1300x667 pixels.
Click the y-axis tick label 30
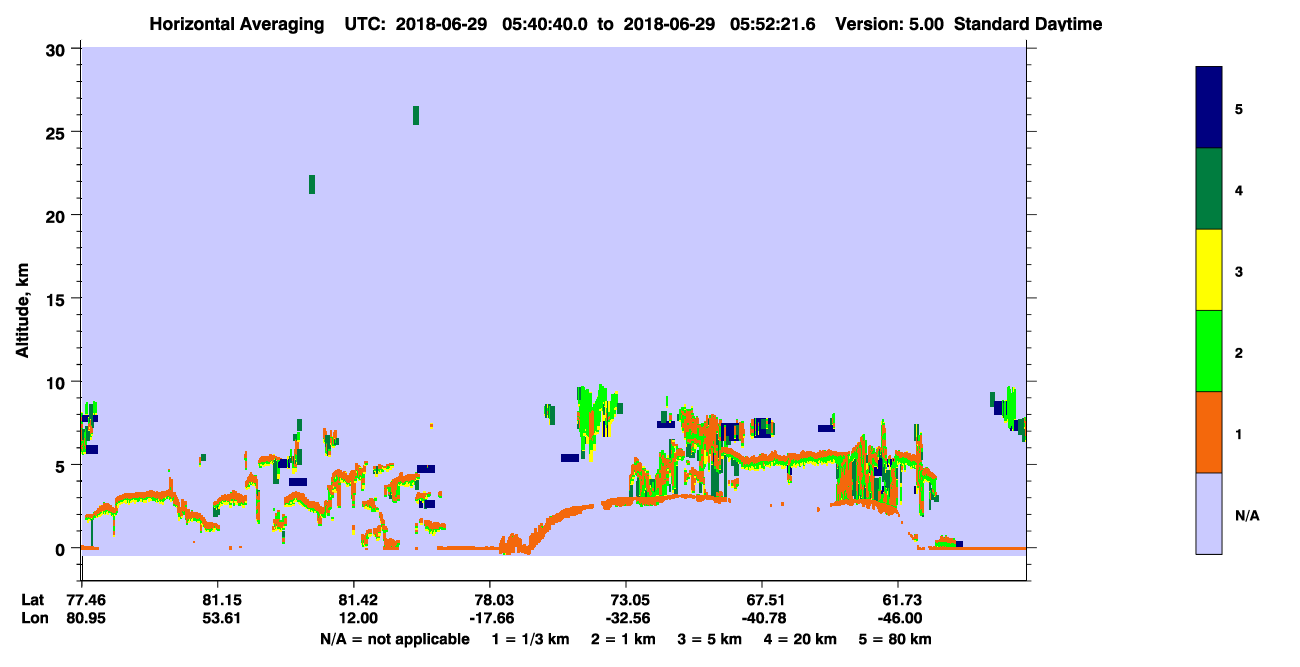click(x=58, y=50)
